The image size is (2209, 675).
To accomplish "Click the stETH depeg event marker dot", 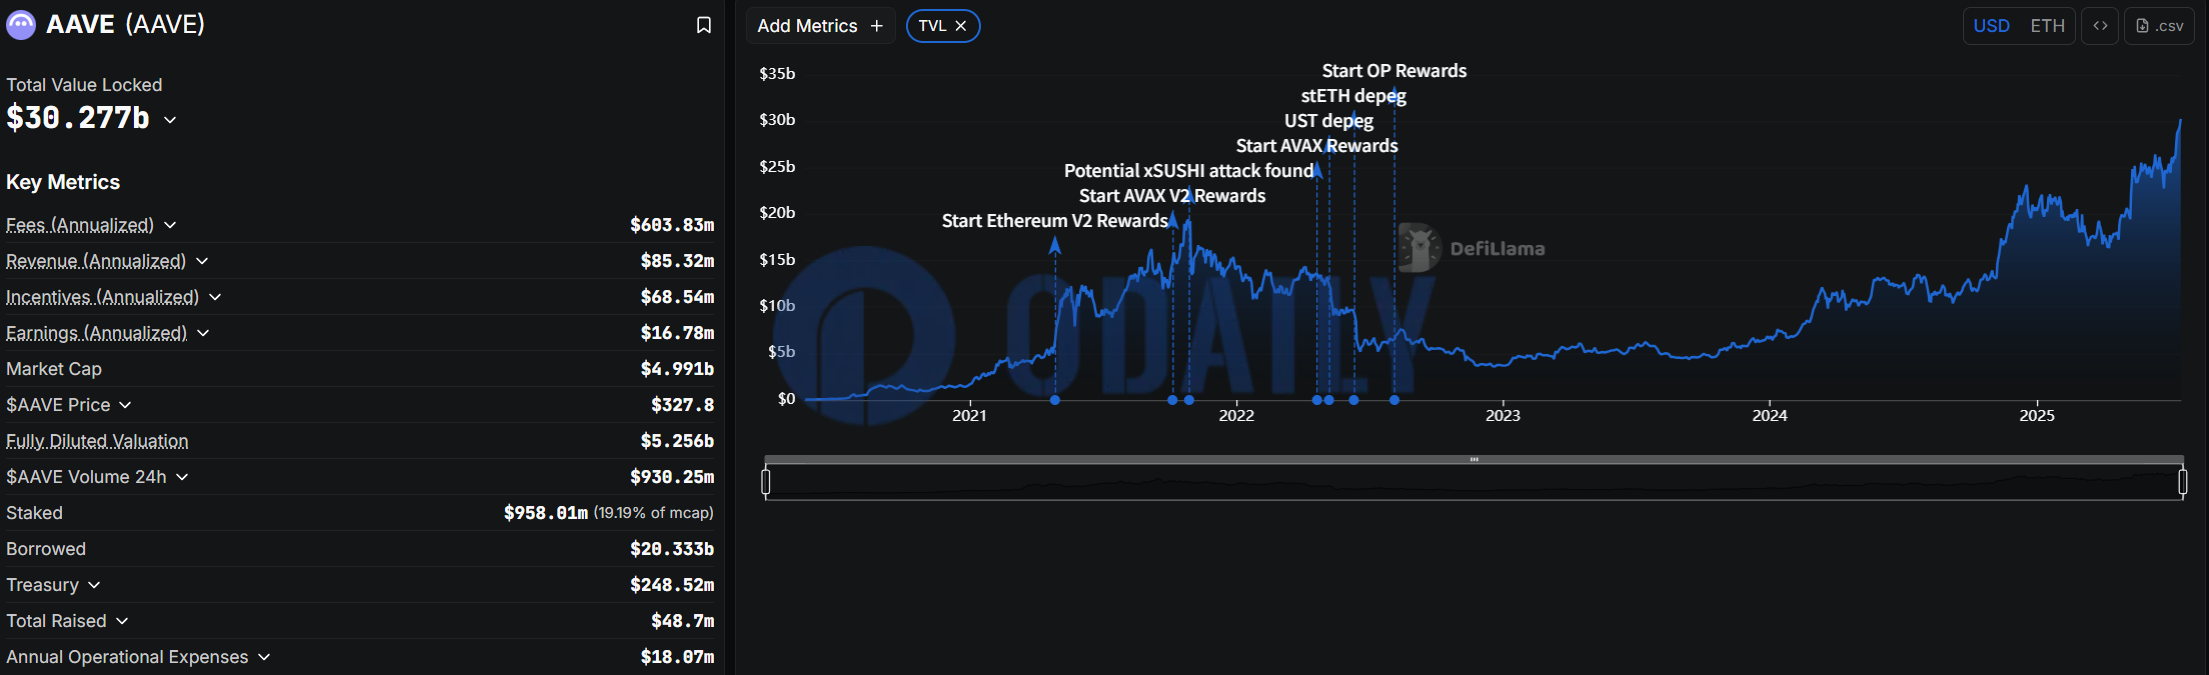I will (1353, 400).
